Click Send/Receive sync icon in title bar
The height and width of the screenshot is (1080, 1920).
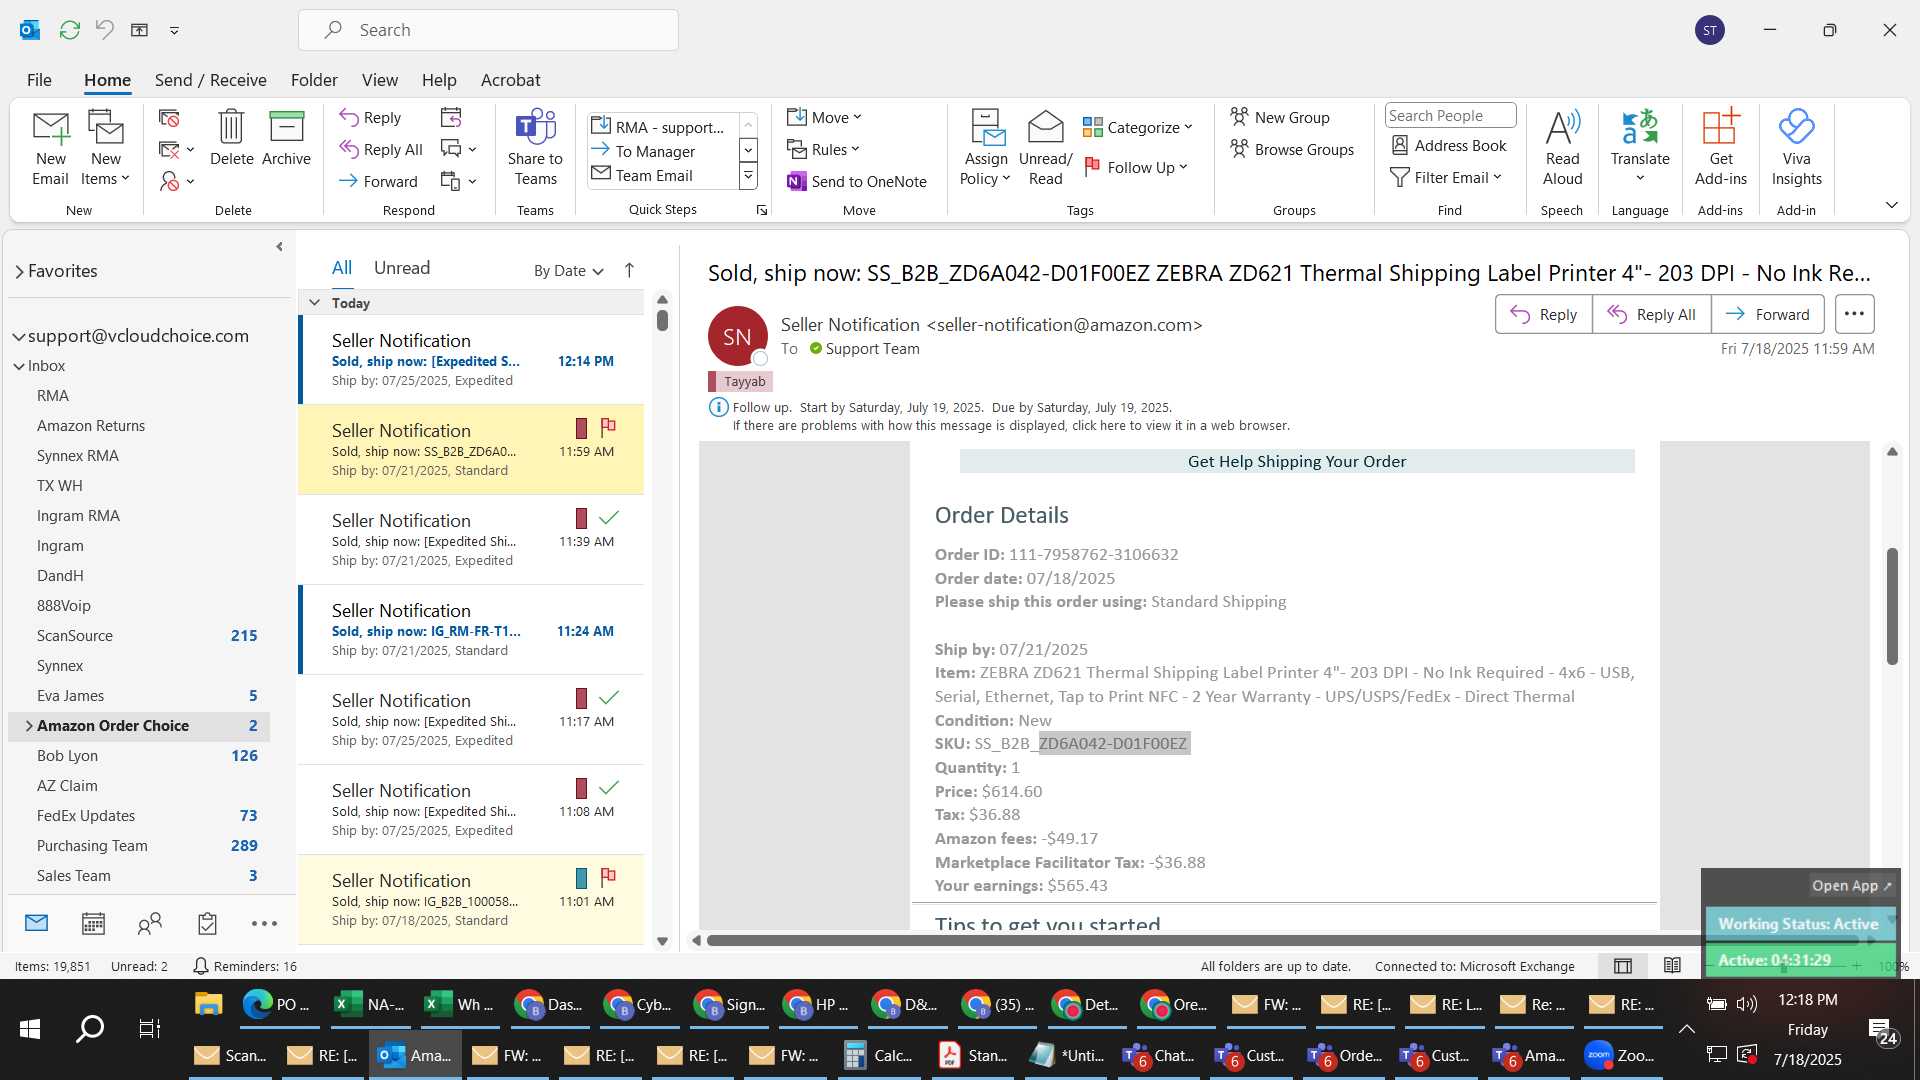[69, 30]
